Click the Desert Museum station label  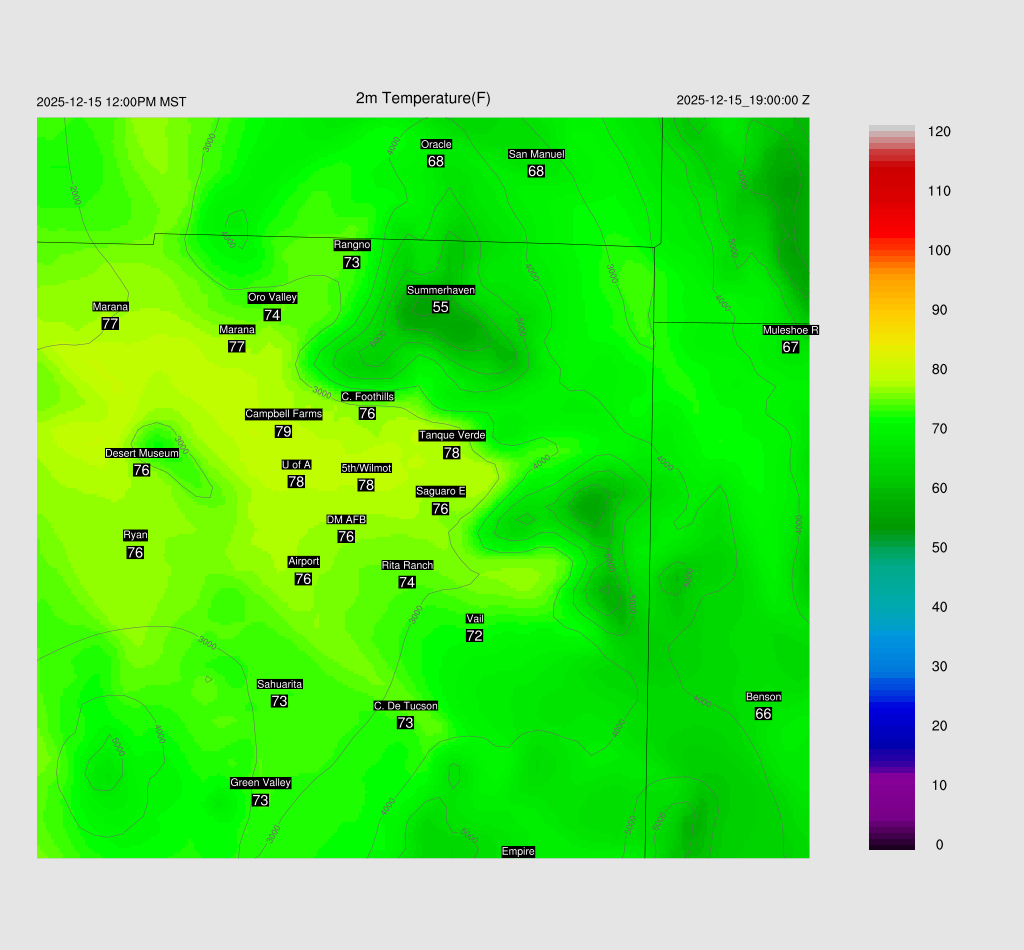click(x=142, y=453)
